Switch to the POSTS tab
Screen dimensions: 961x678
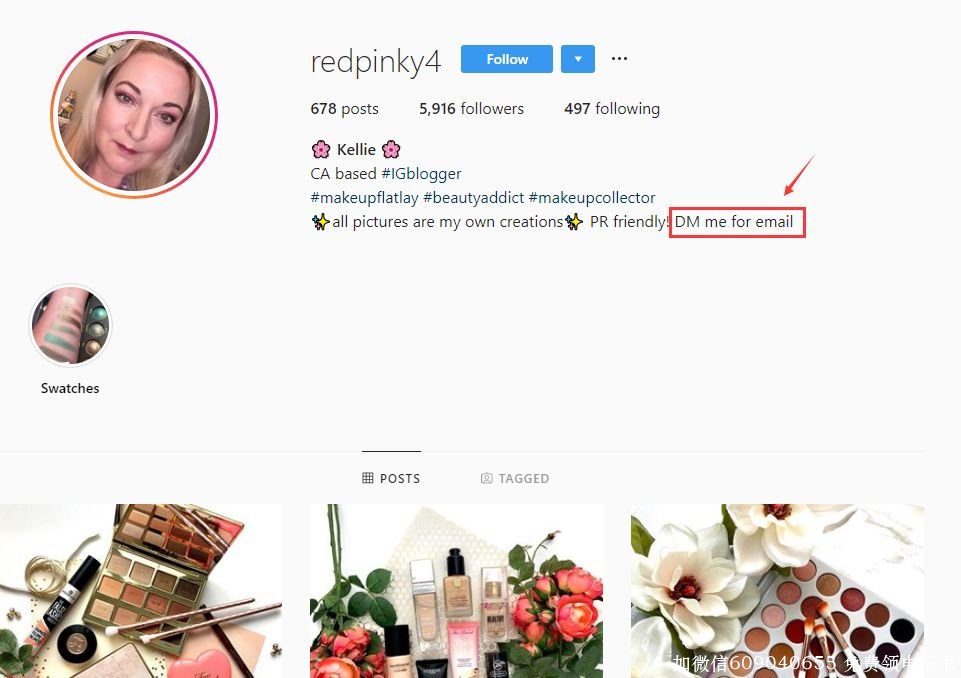(391, 478)
